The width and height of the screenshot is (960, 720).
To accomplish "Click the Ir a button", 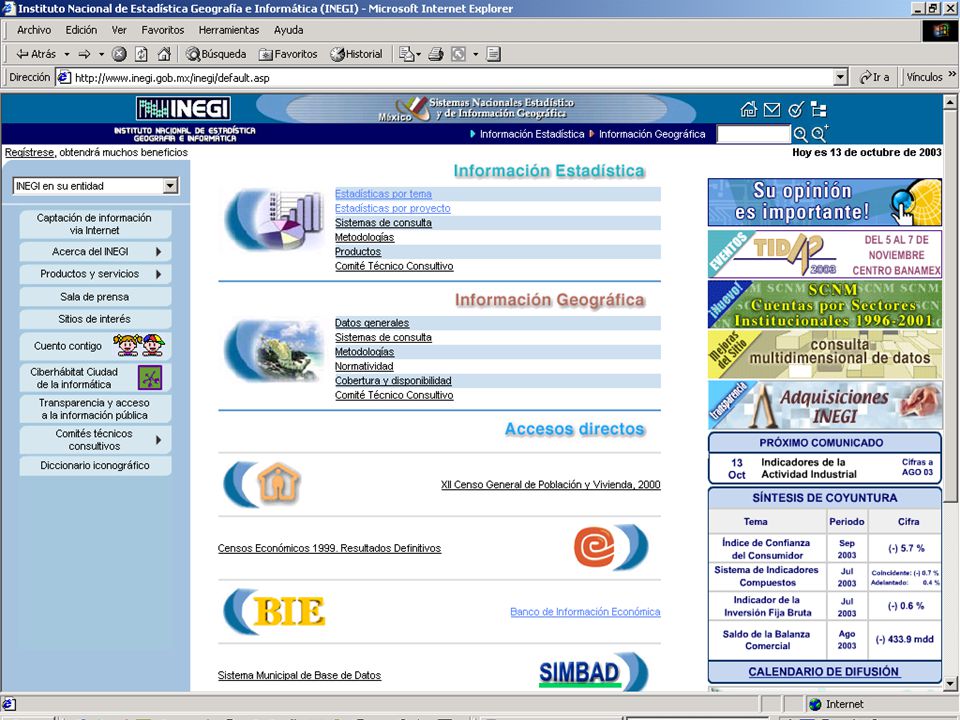I will pos(875,77).
